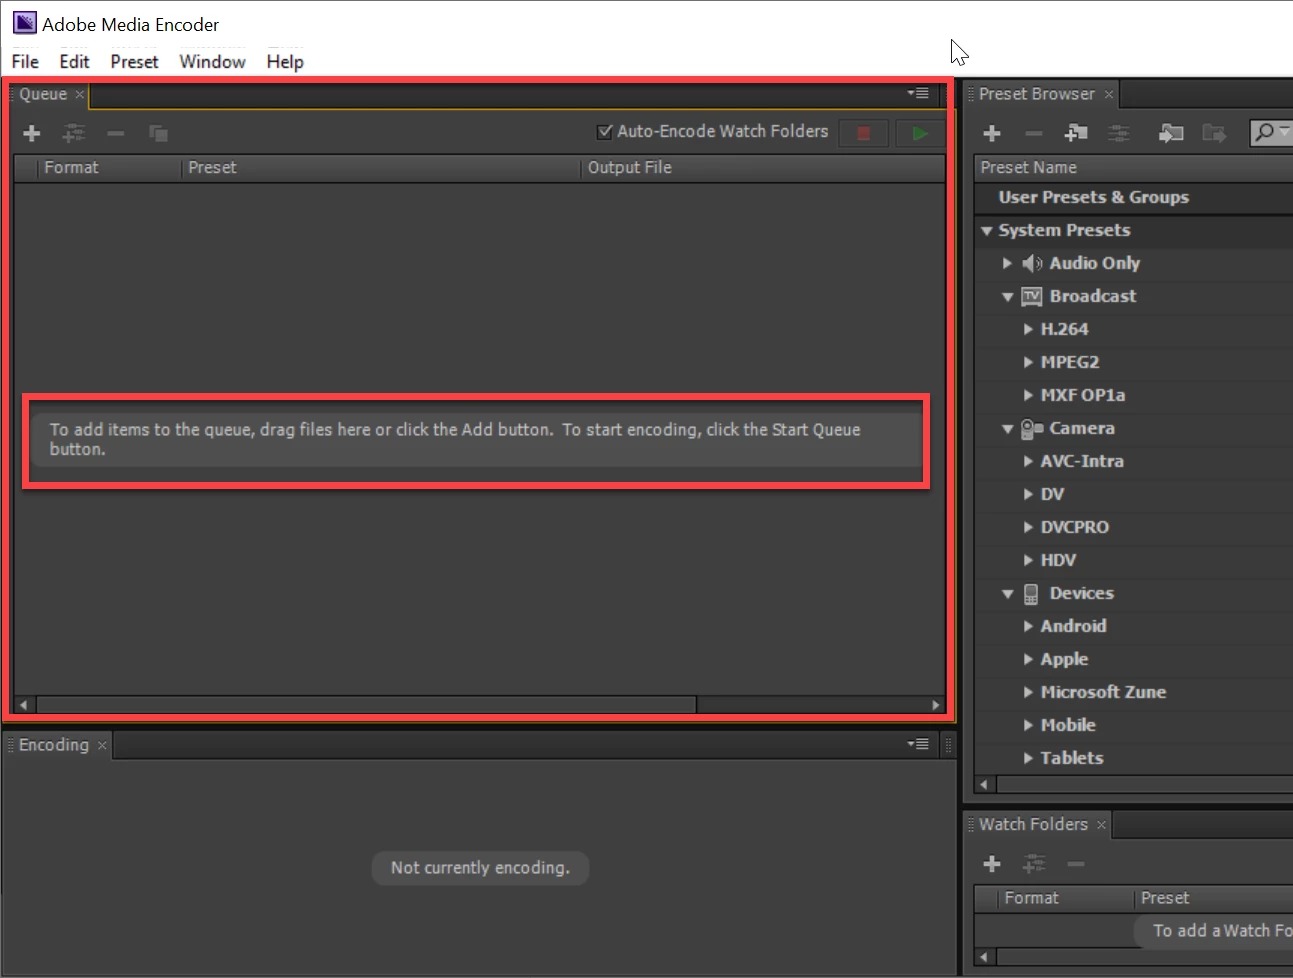Select User Presets & Groups row

(1134, 198)
